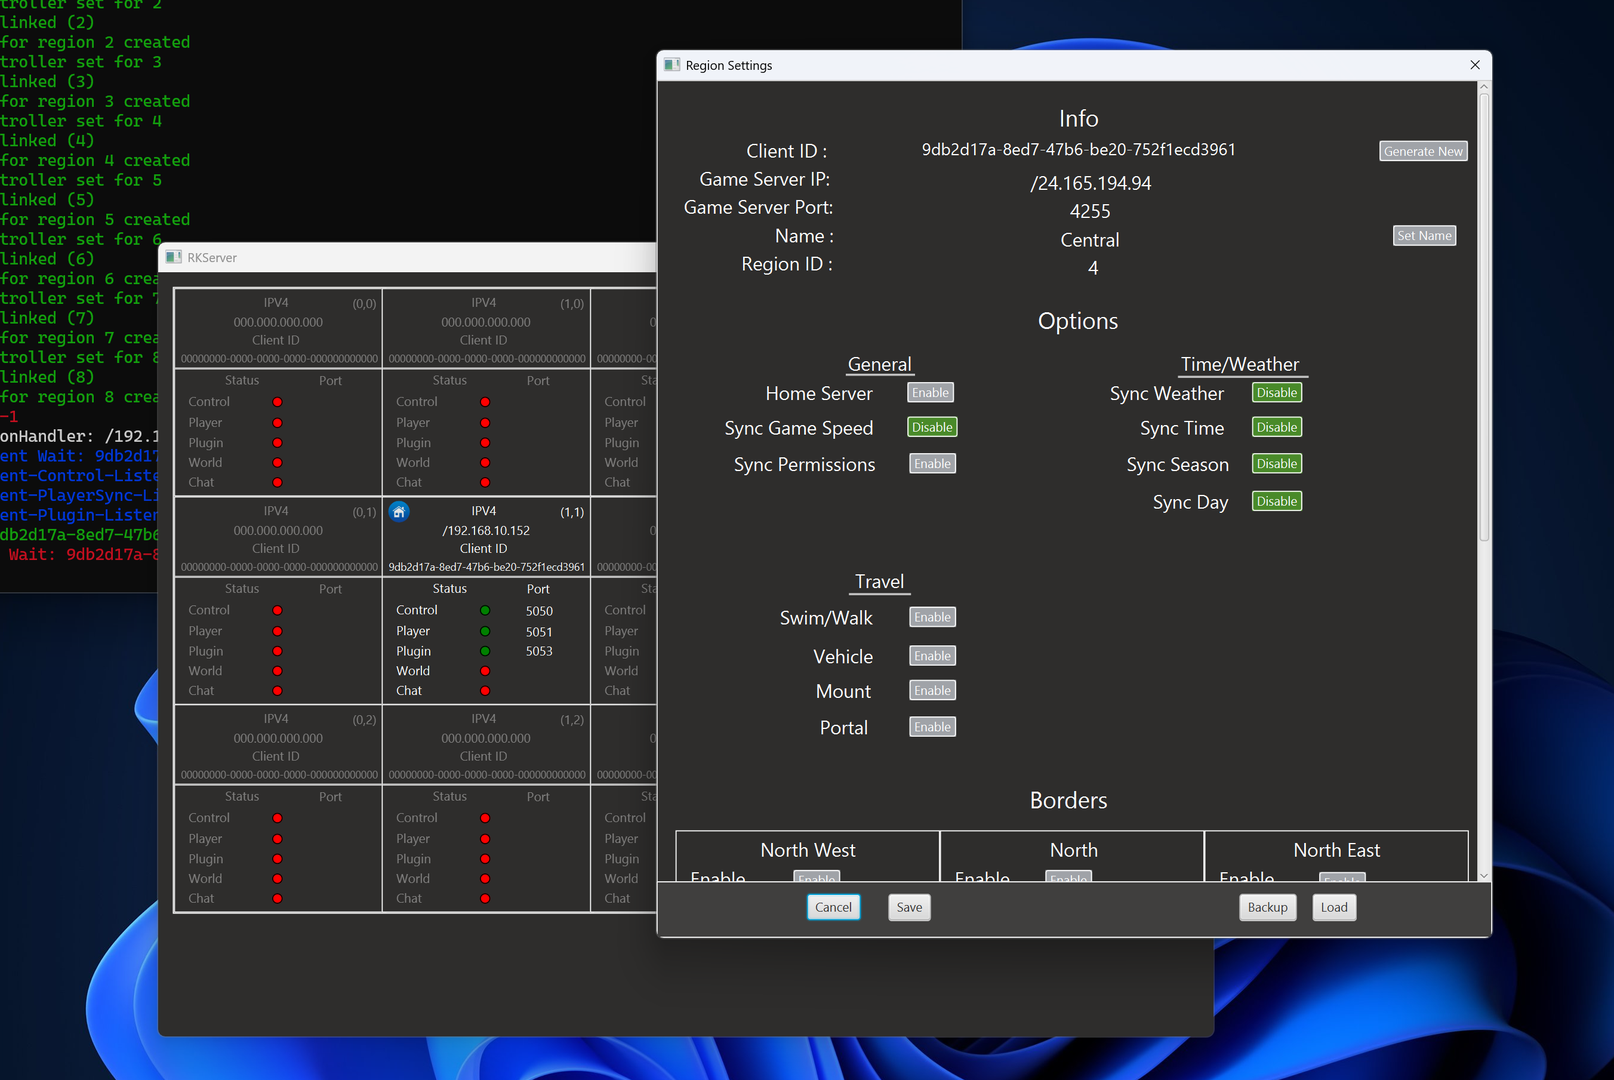Toggle Sync Permissions enable button
The width and height of the screenshot is (1614, 1080).
coord(932,464)
